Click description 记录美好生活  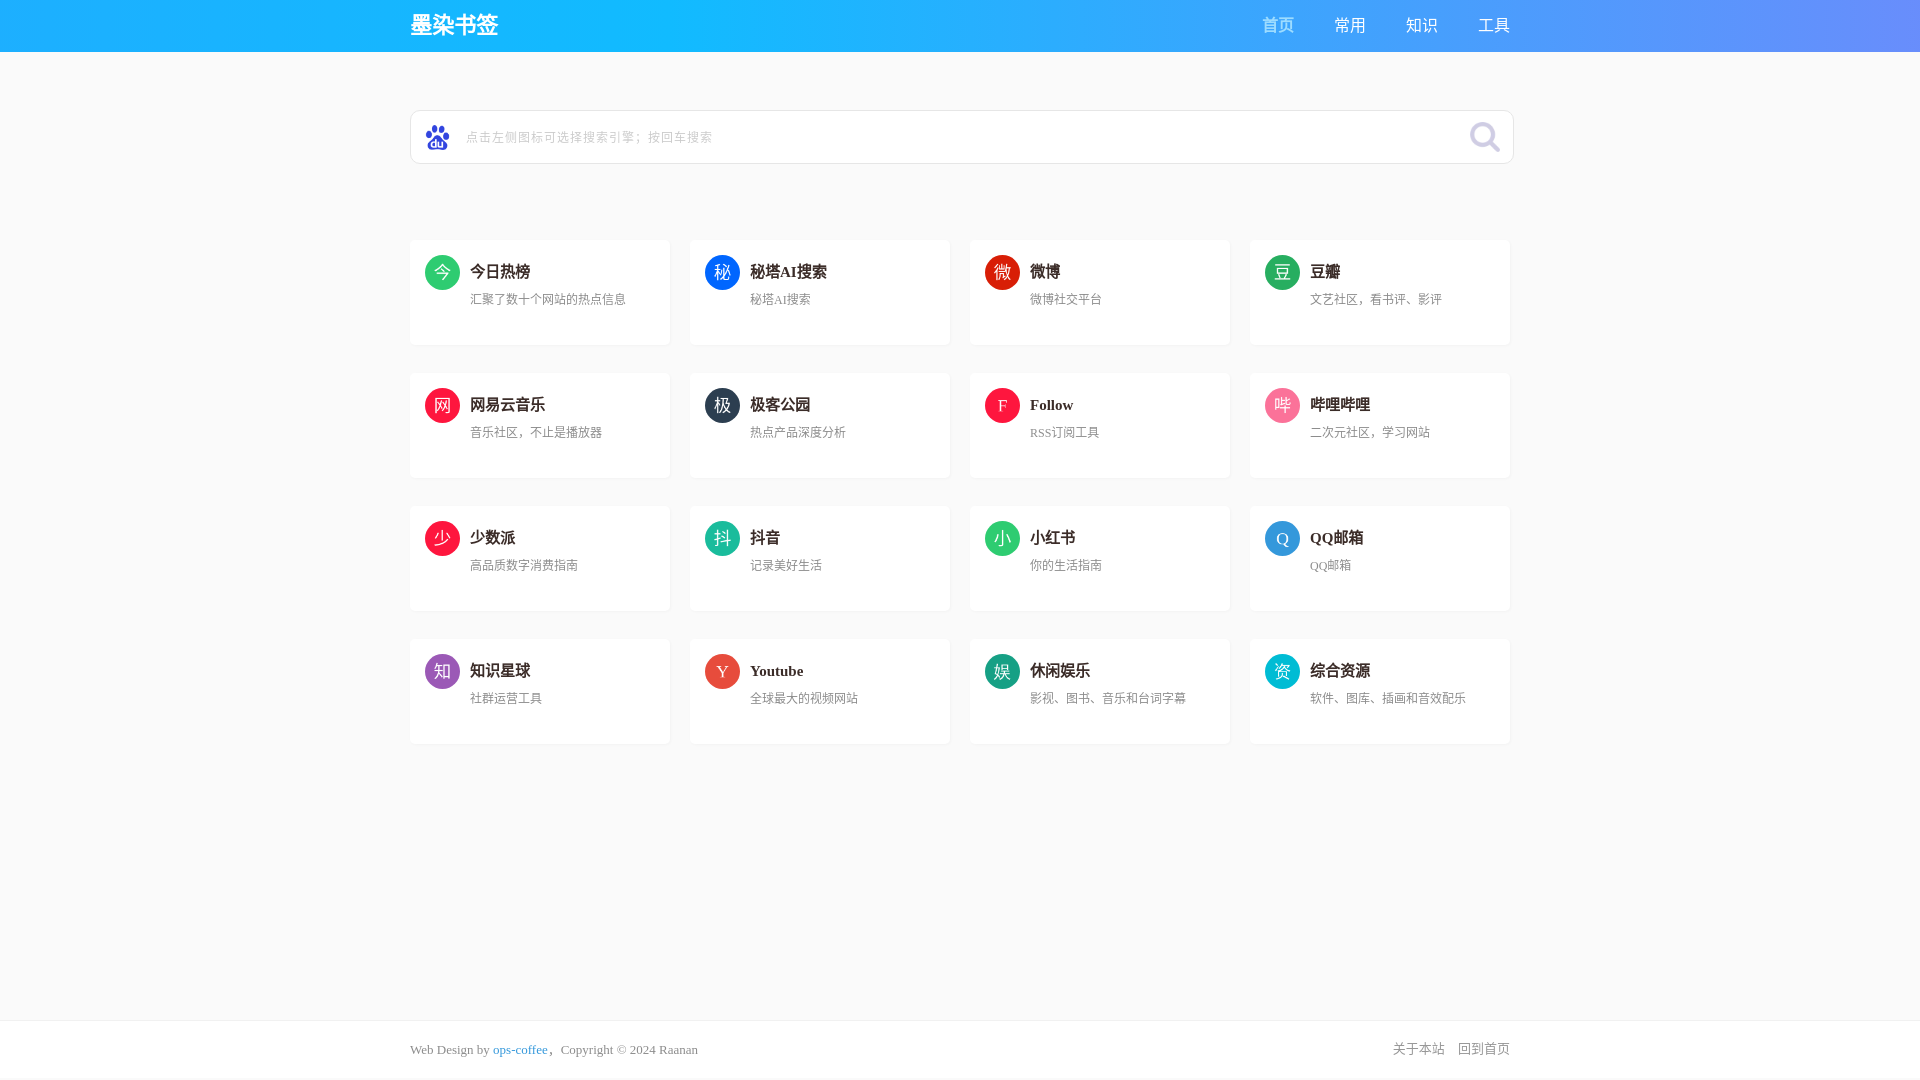tap(786, 565)
